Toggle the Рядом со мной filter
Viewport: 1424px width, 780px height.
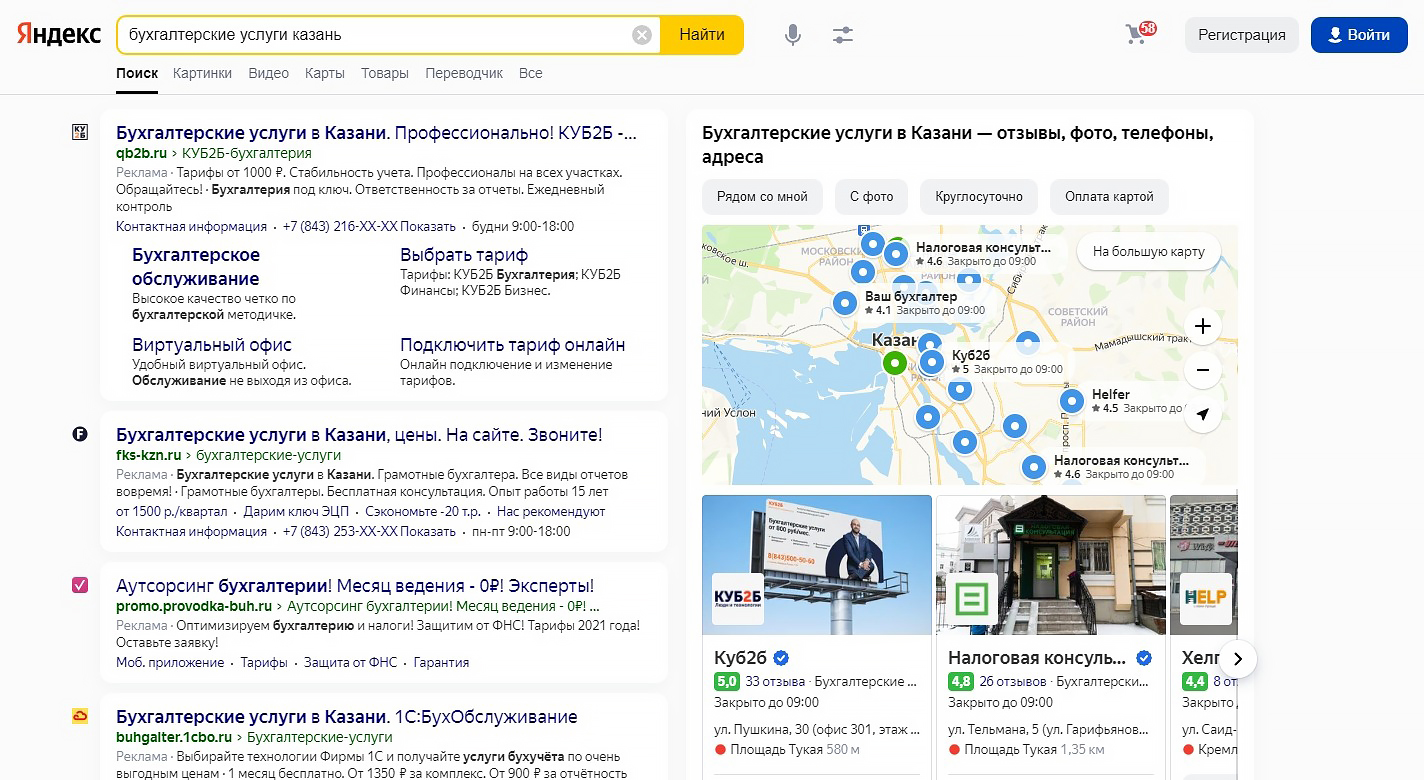[762, 197]
